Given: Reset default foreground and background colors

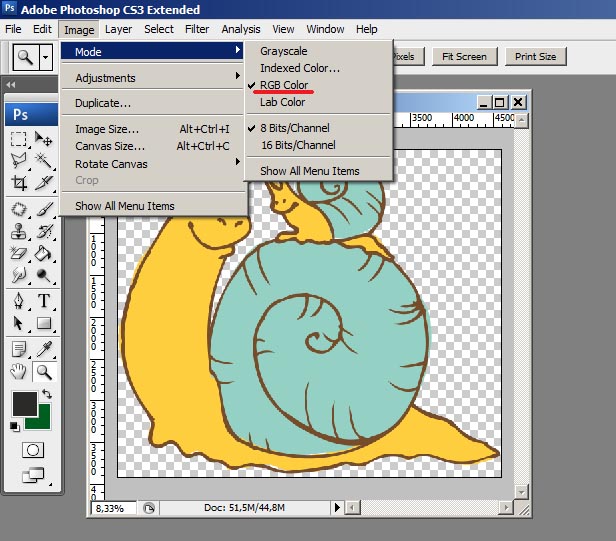Looking at the screenshot, I should pyautogui.click(x=15, y=426).
